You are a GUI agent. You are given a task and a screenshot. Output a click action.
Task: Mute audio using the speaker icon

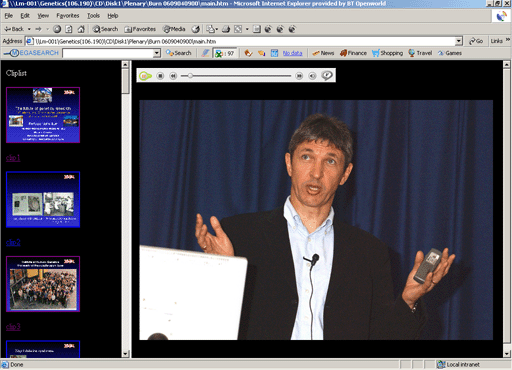312,76
